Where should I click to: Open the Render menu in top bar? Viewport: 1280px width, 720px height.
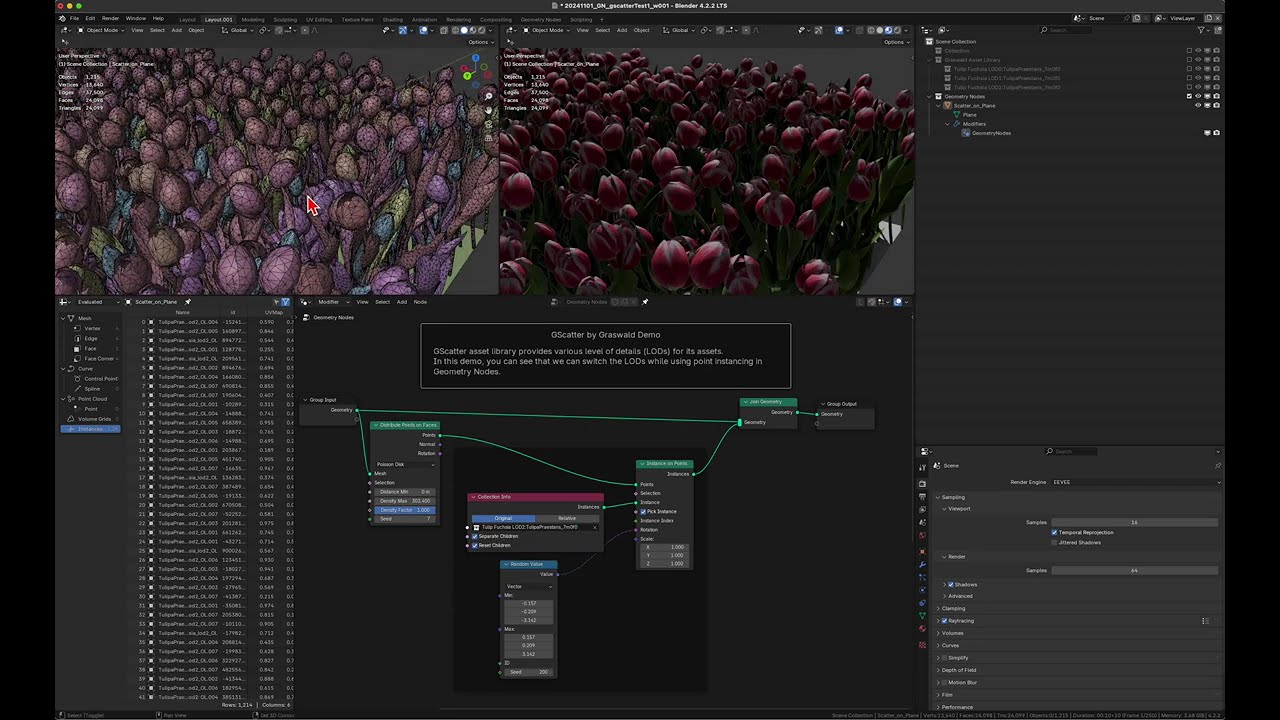point(111,18)
